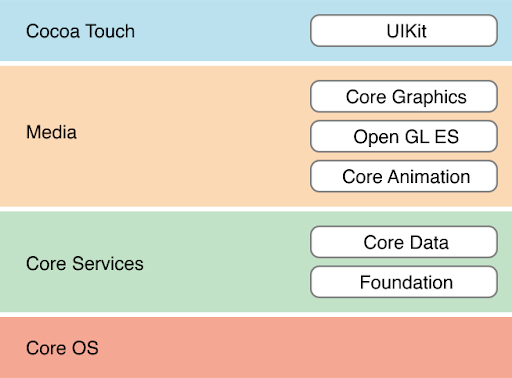Screen dimensions: 512x378
Task: Click gap between Core Data and Foundation boxes
Action: pos(404,262)
